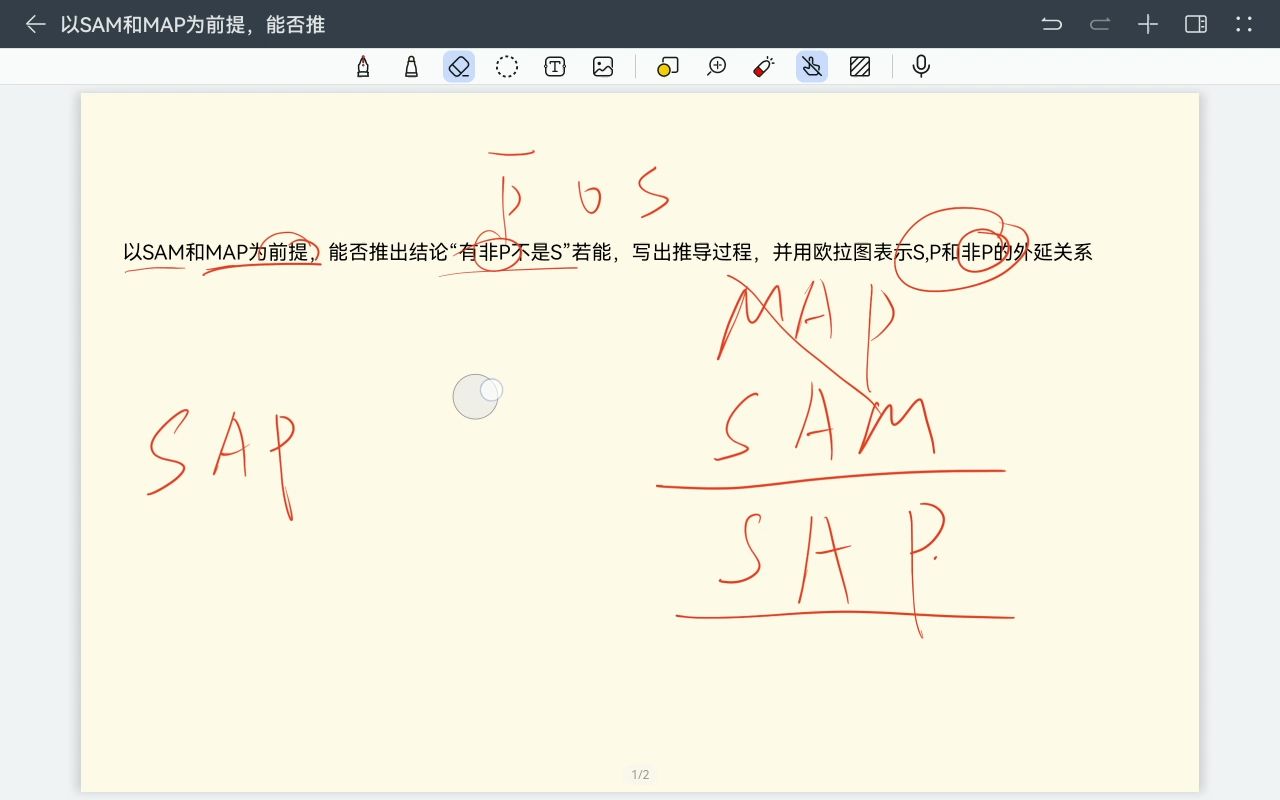Viewport: 1280px width, 800px height.
Task: Activate the Magnifier tool
Action: (x=715, y=66)
